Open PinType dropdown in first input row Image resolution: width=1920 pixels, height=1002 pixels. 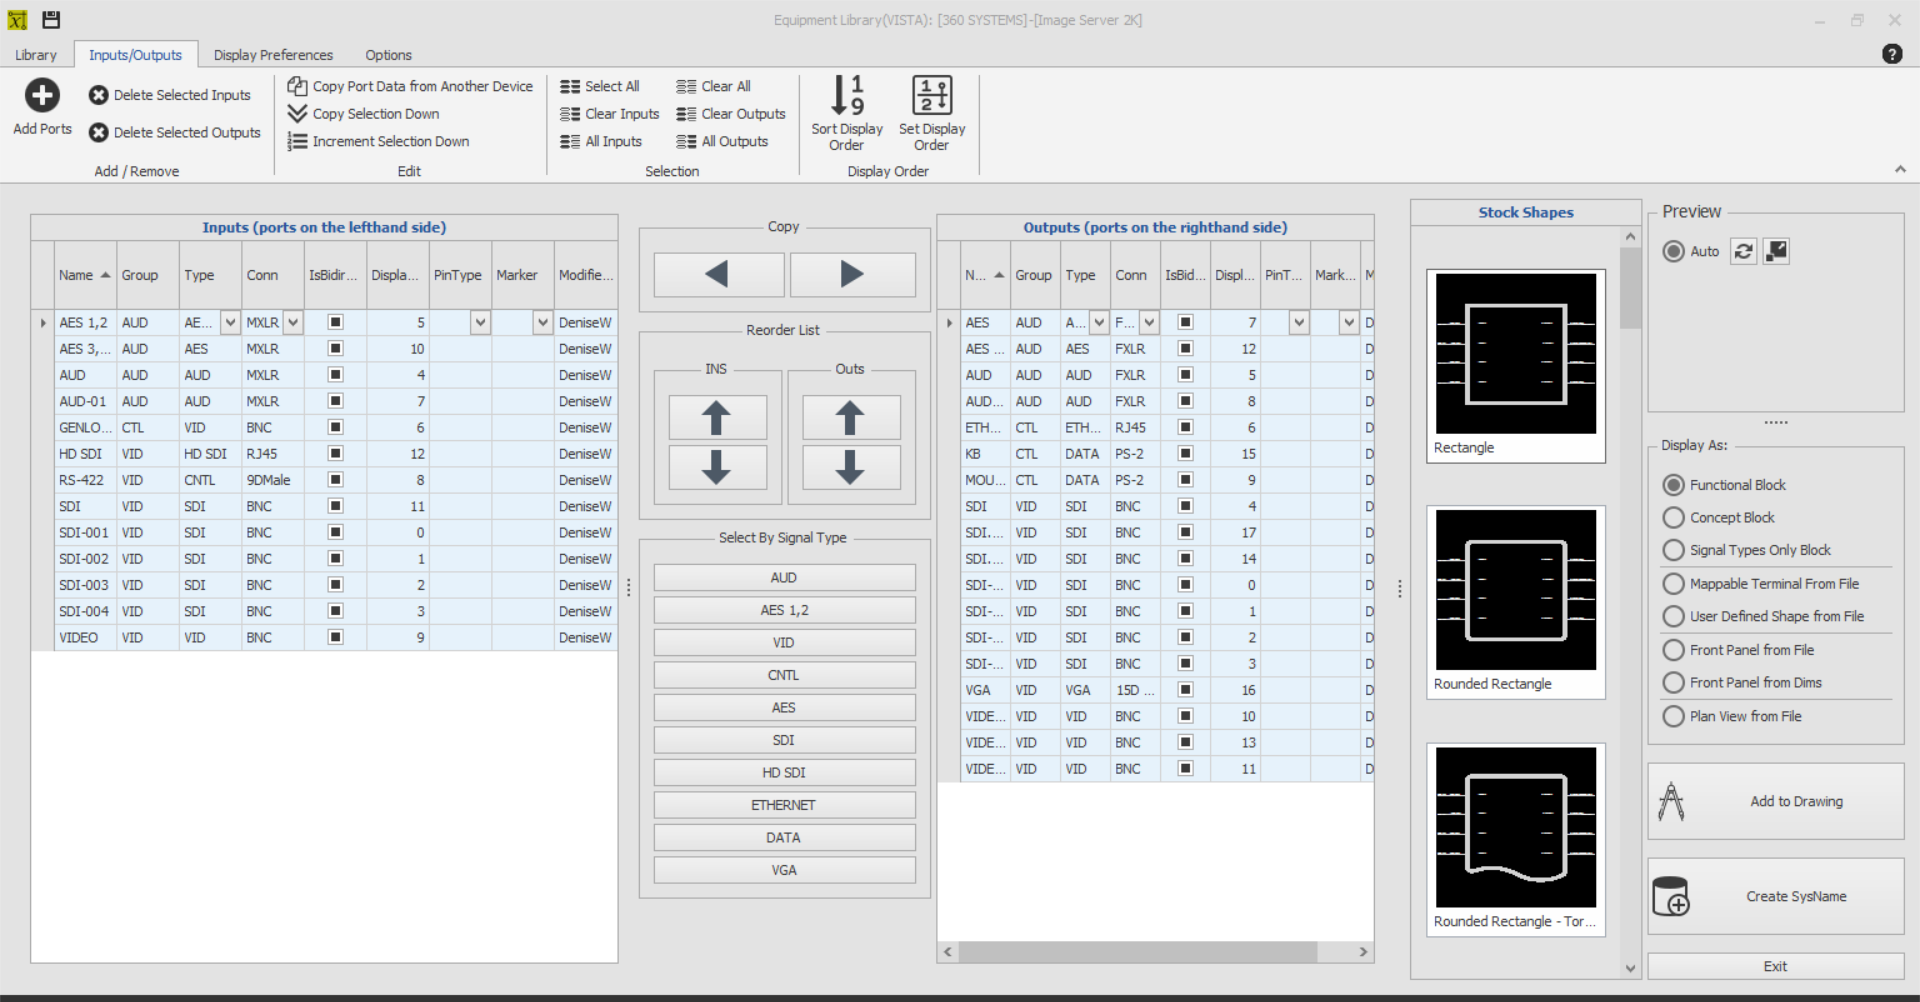[x=481, y=322]
